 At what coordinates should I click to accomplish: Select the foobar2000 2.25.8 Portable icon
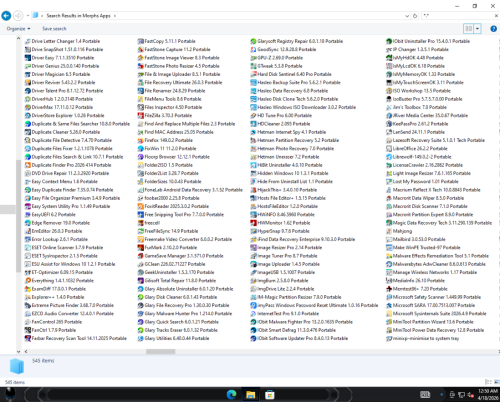click(141, 198)
